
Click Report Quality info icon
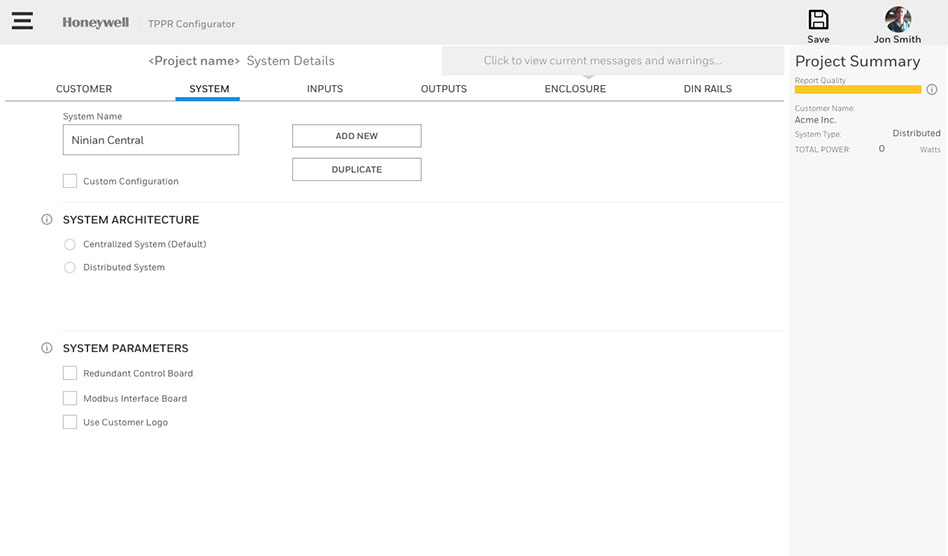932,90
